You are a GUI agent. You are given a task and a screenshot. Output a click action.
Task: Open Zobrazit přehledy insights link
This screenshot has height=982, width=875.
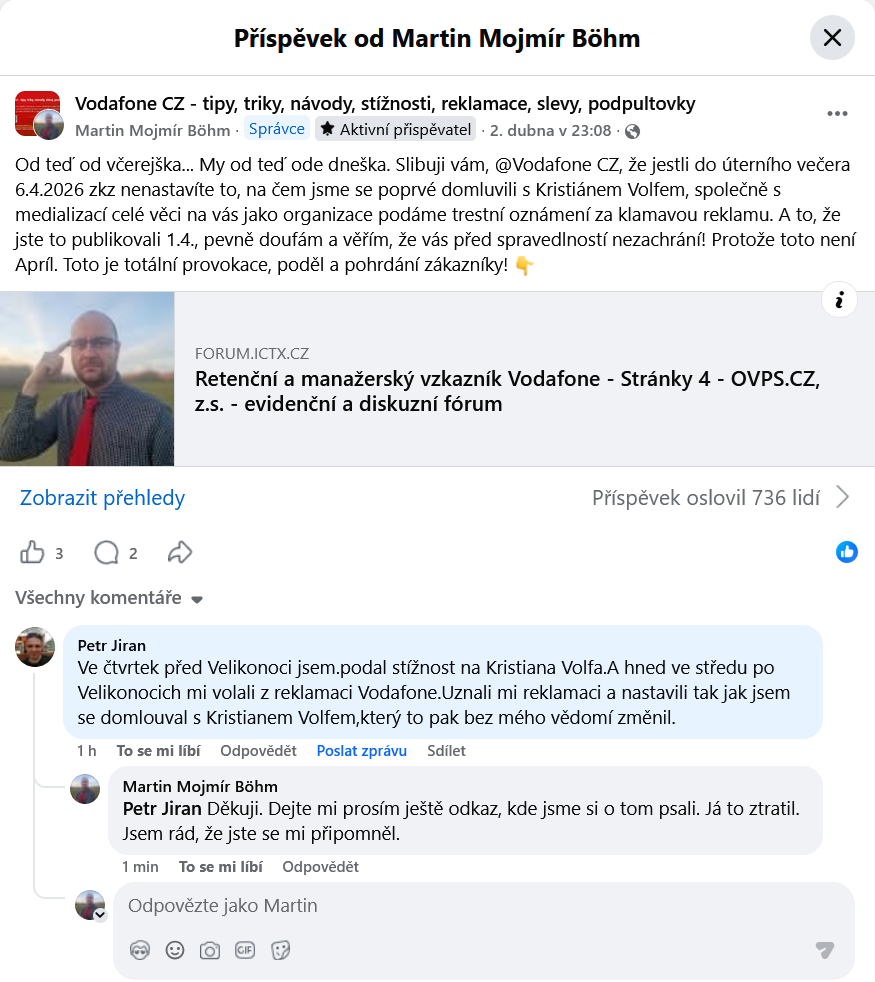pos(103,498)
